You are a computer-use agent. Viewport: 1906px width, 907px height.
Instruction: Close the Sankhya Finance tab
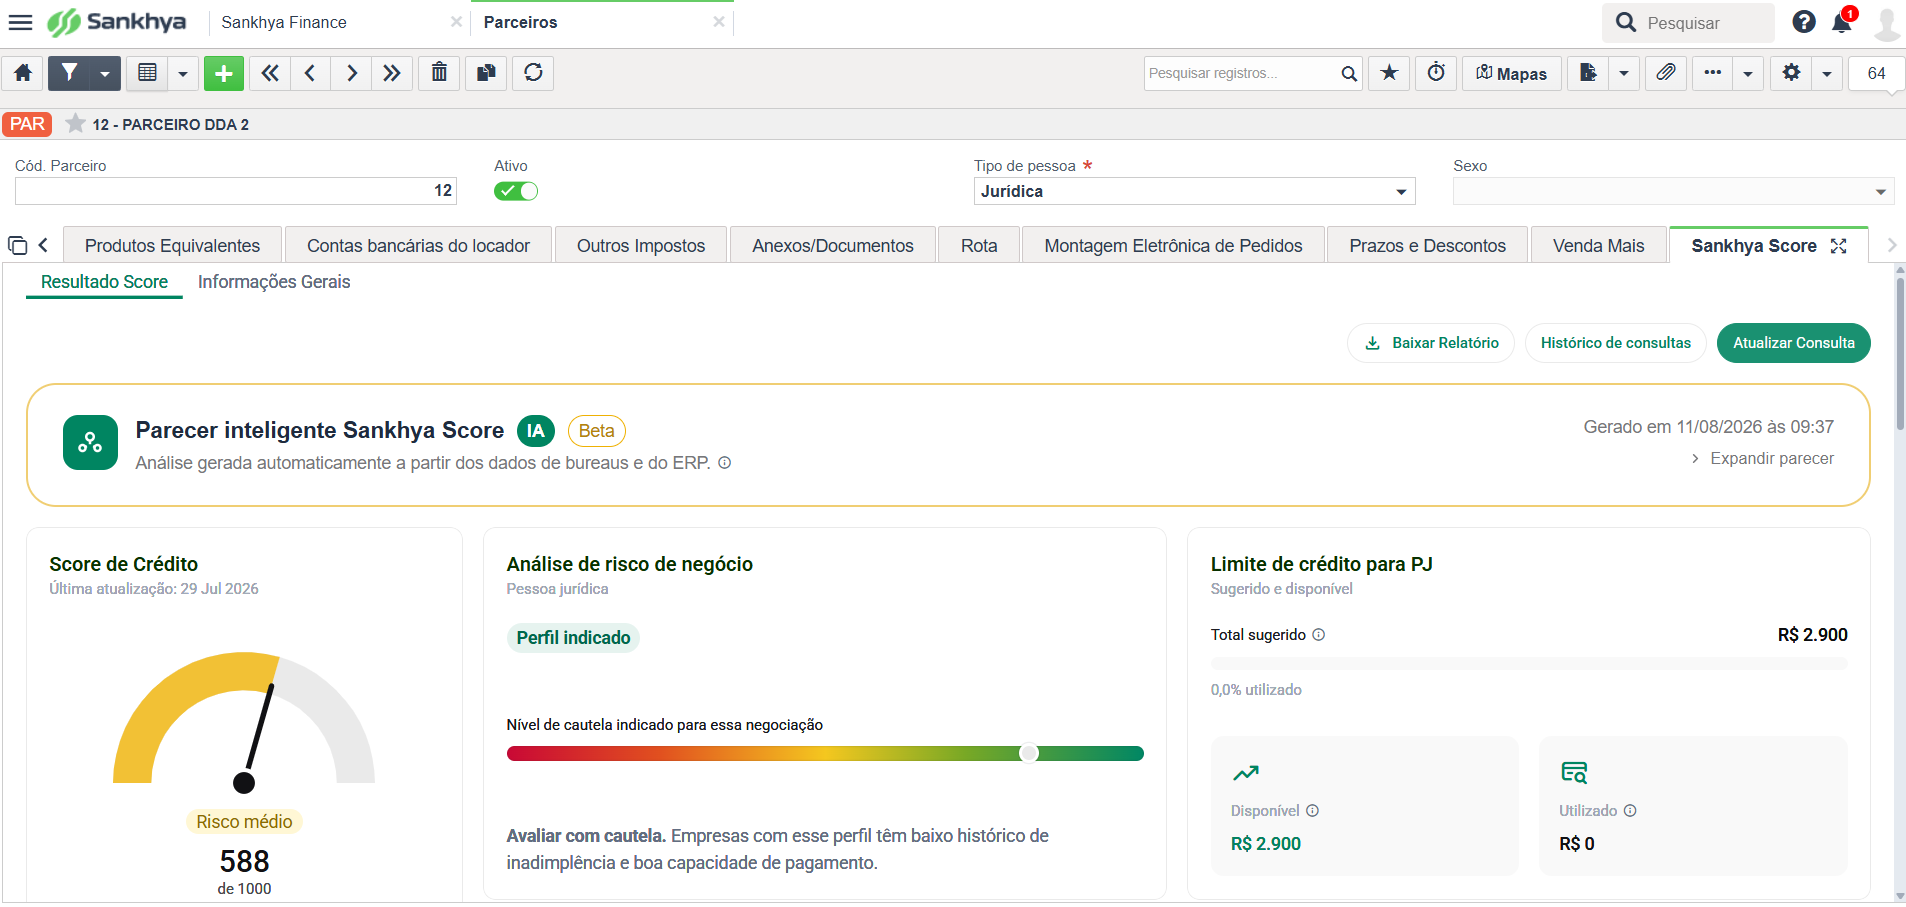[x=456, y=22]
